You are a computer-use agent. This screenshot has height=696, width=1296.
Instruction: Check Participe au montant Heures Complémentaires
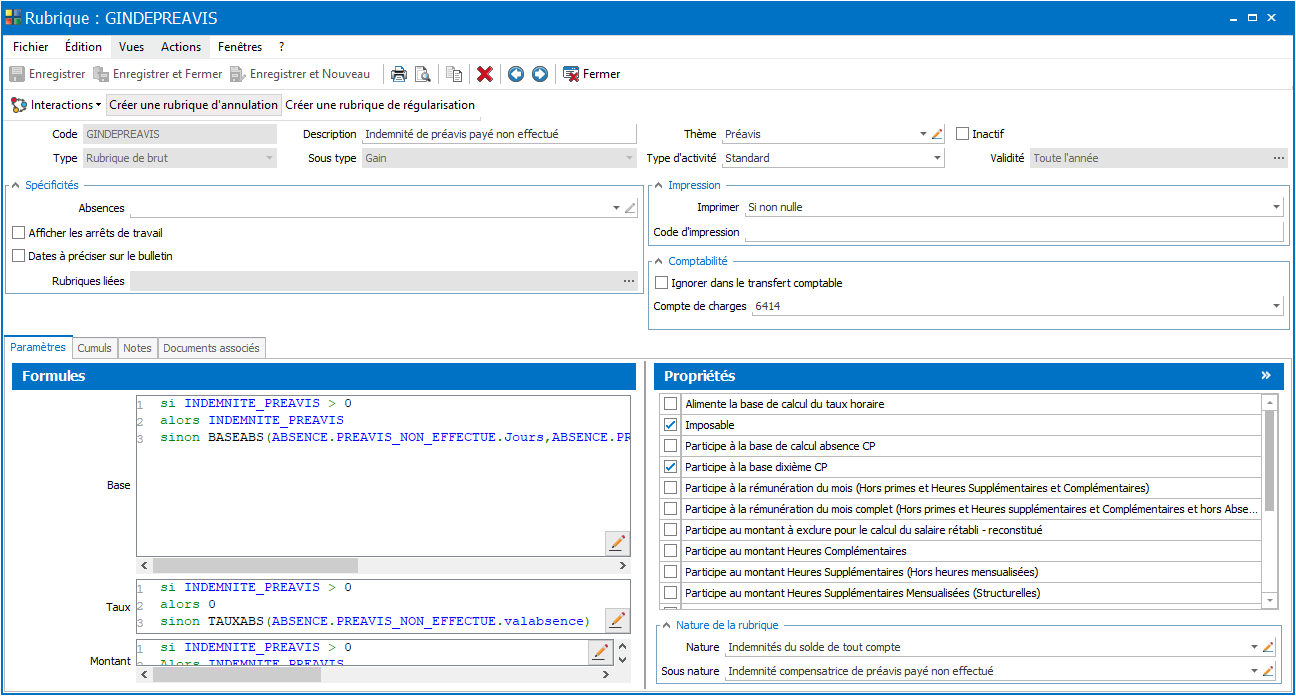coord(671,551)
